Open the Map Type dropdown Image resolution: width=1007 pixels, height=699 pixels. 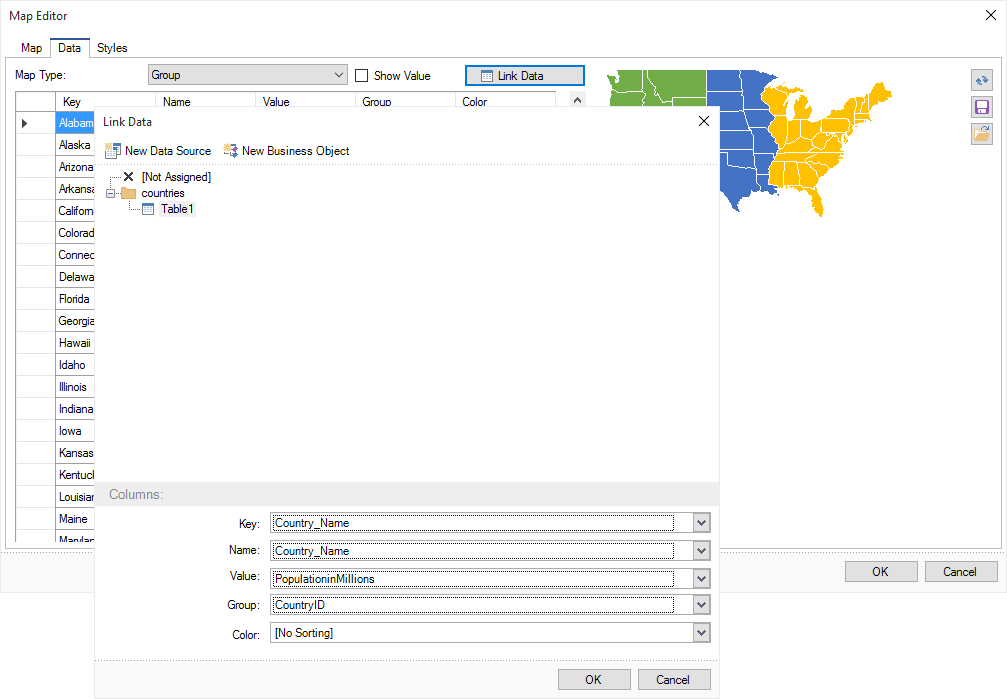[x=338, y=75]
